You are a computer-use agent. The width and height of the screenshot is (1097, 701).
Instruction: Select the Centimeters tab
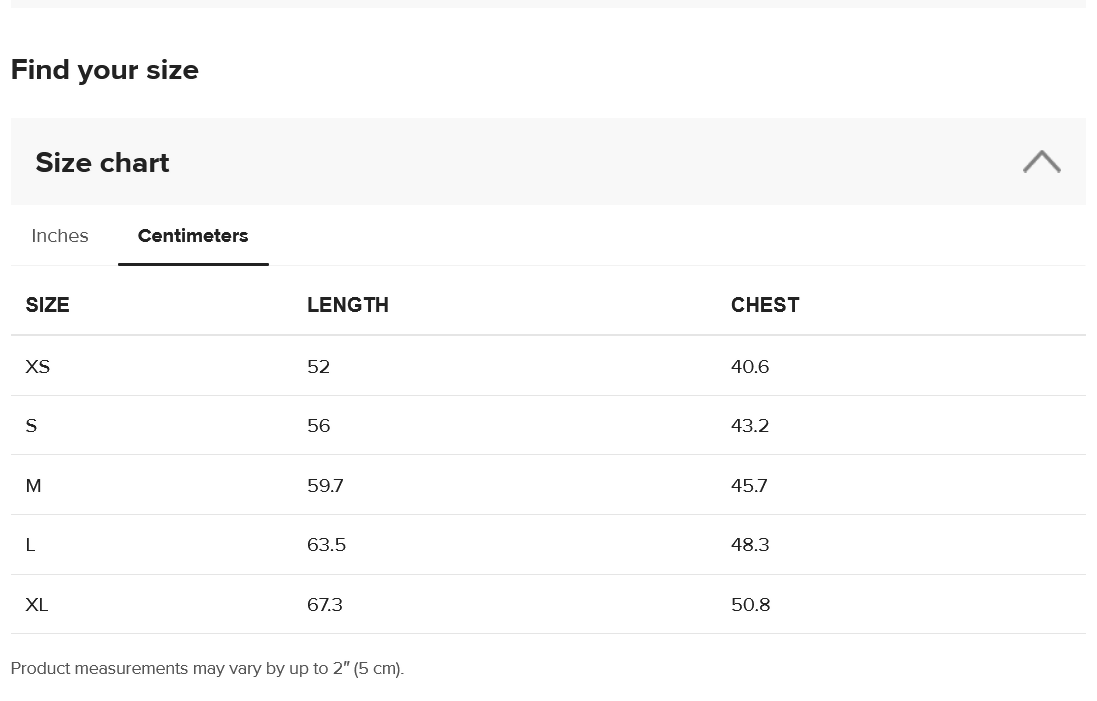point(193,236)
